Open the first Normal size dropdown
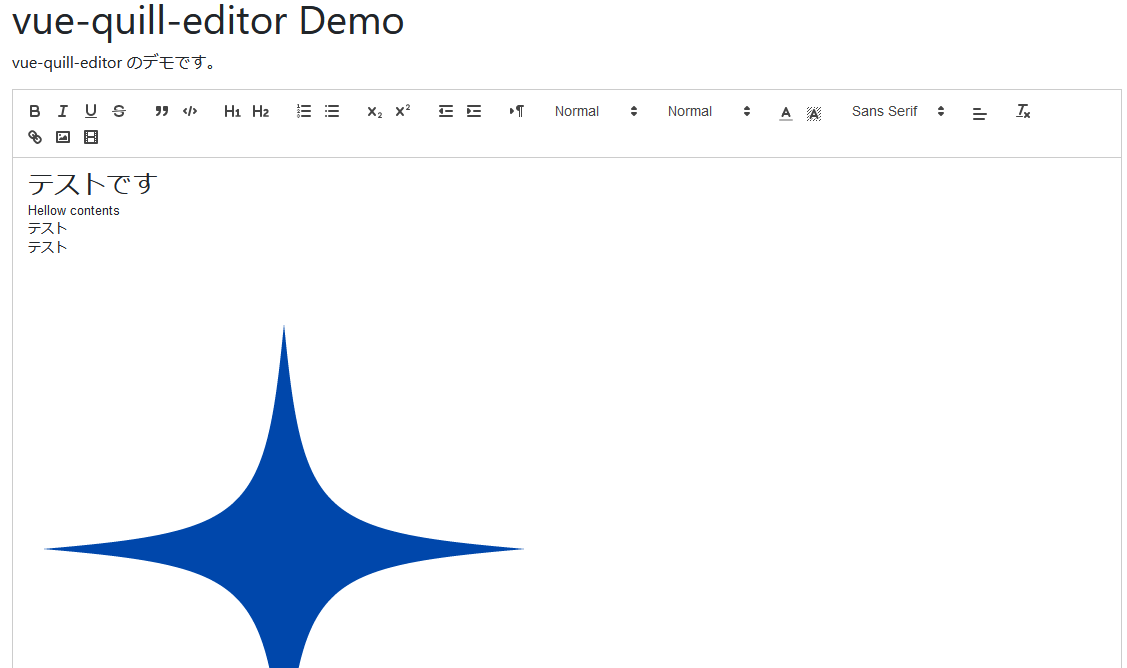1127x668 pixels. (x=596, y=111)
